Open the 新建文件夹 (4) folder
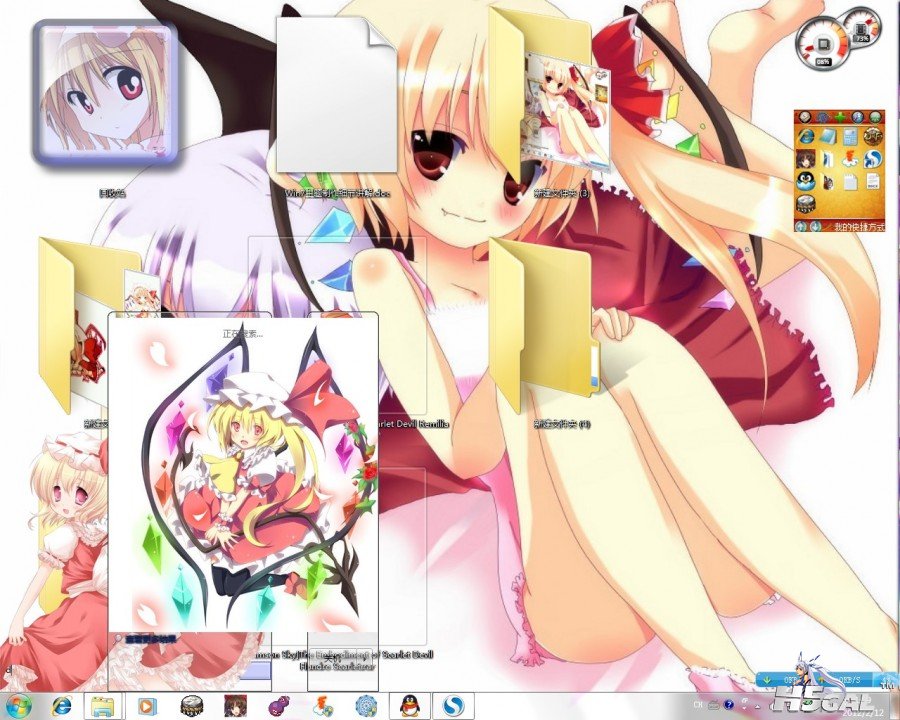The height and width of the screenshot is (720, 900). [545, 325]
